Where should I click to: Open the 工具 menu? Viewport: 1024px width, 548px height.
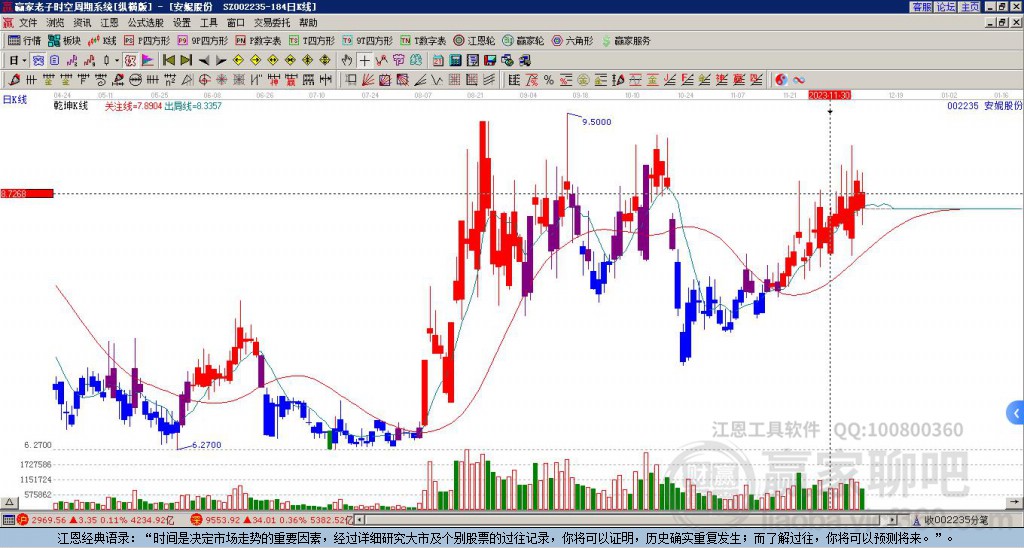(x=209, y=23)
